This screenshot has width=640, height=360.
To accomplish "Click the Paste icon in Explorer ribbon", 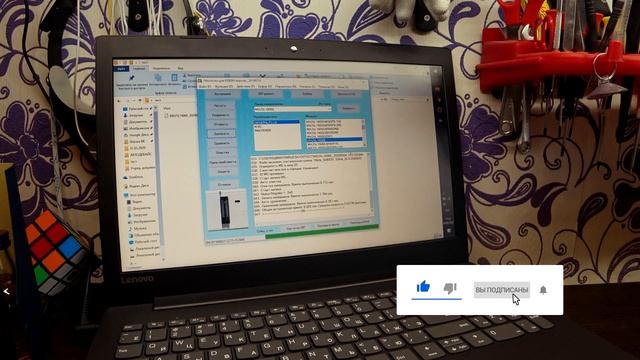I will tap(174, 78).
